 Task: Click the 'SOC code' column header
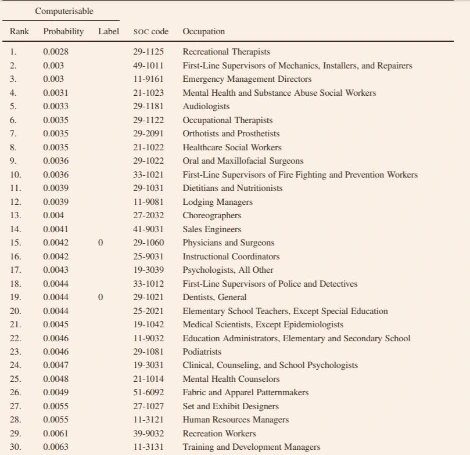tap(151, 32)
